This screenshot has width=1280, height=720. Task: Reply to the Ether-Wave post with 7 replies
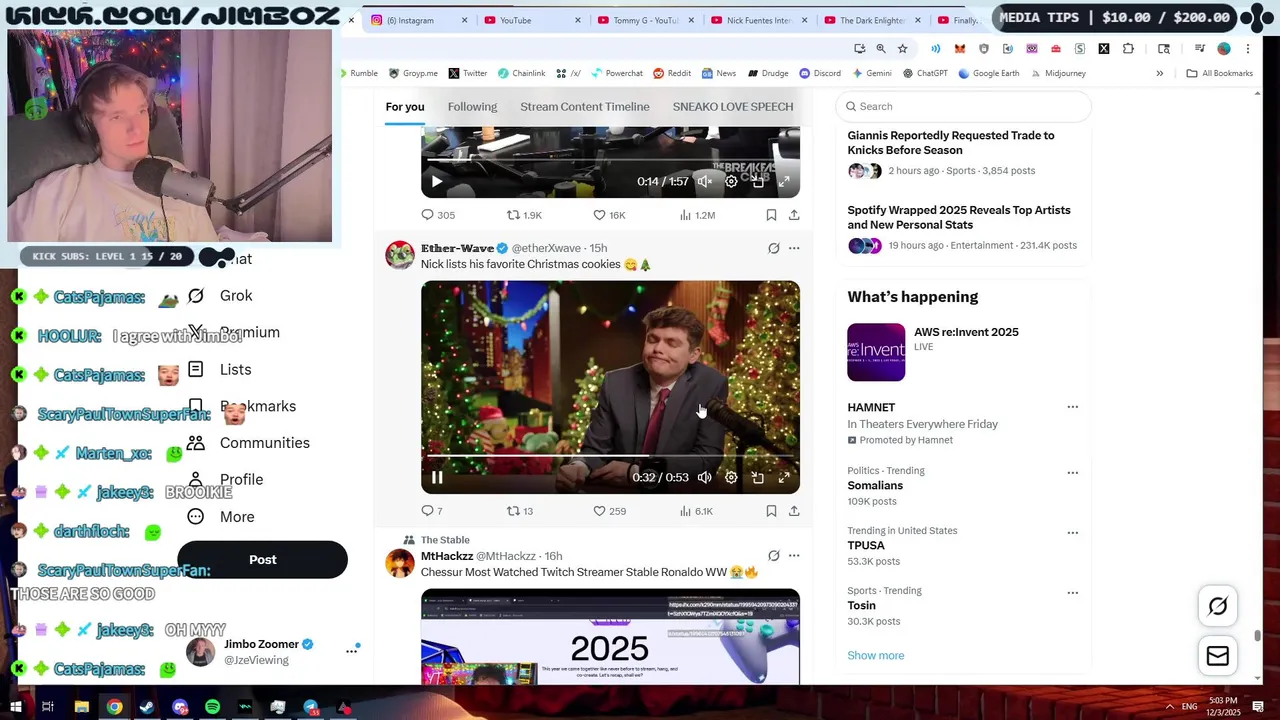point(432,511)
